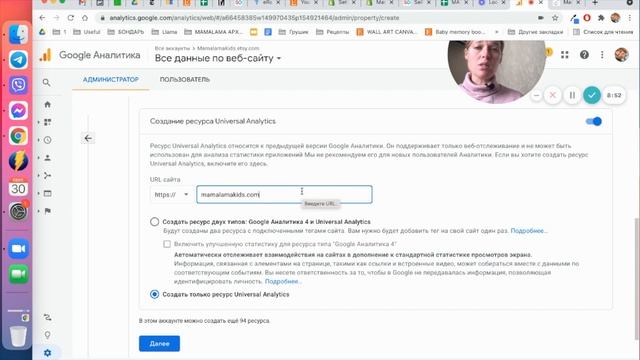Open Realtime reports clock icon

(x=47, y=140)
